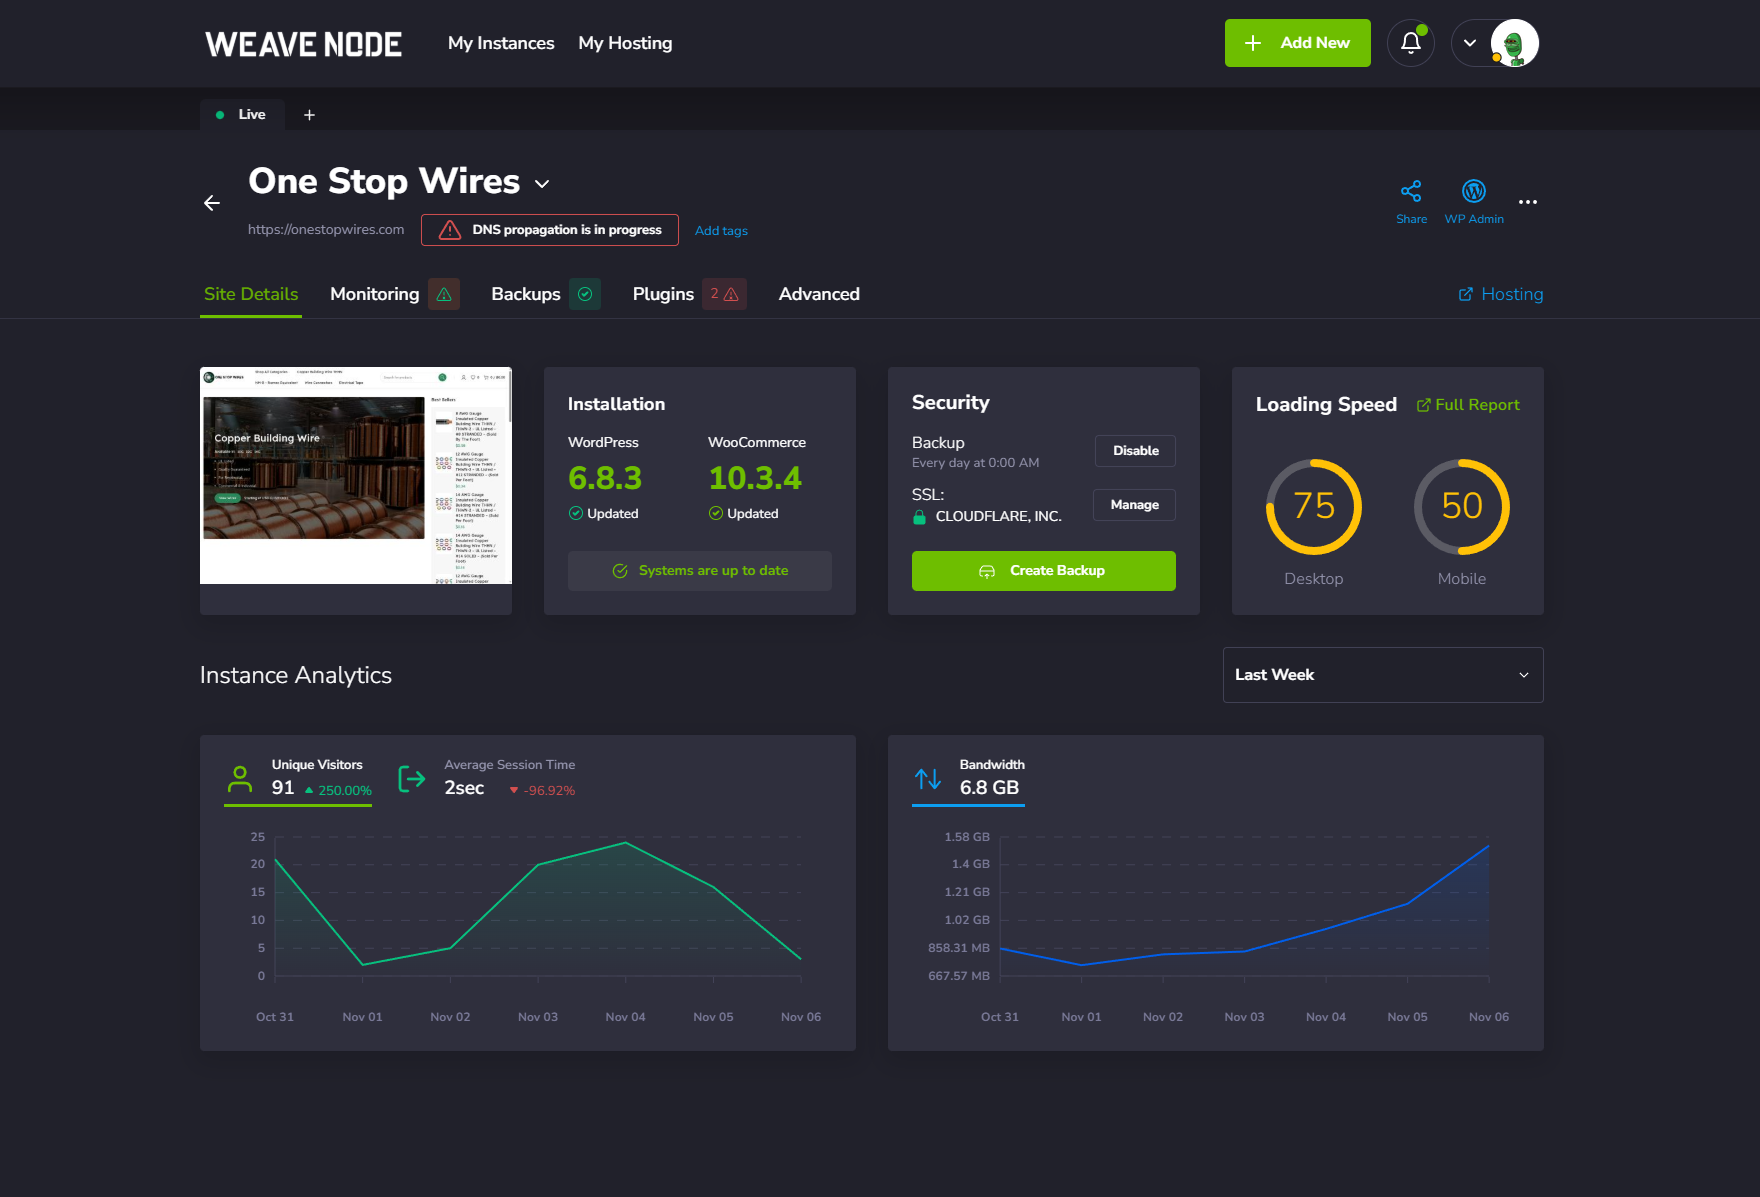Click Every day at 0:00 AM schedule text
The image size is (1760, 1197).
coord(975,463)
